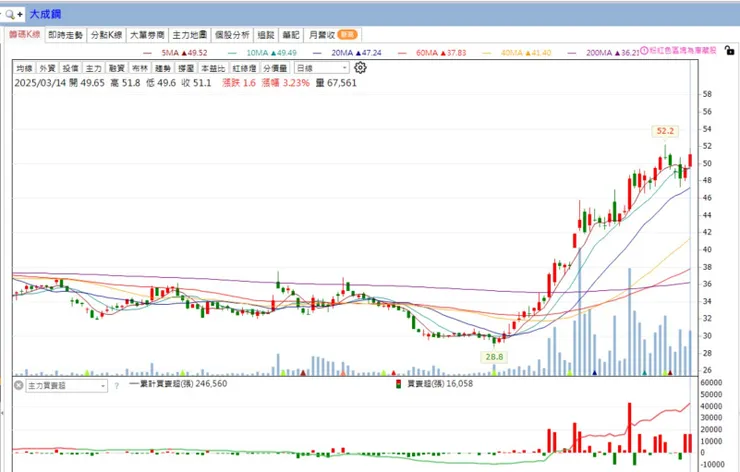Click the 漲幅 3.23% value
Viewport: 740px width, 472px height.
(x=286, y=83)
